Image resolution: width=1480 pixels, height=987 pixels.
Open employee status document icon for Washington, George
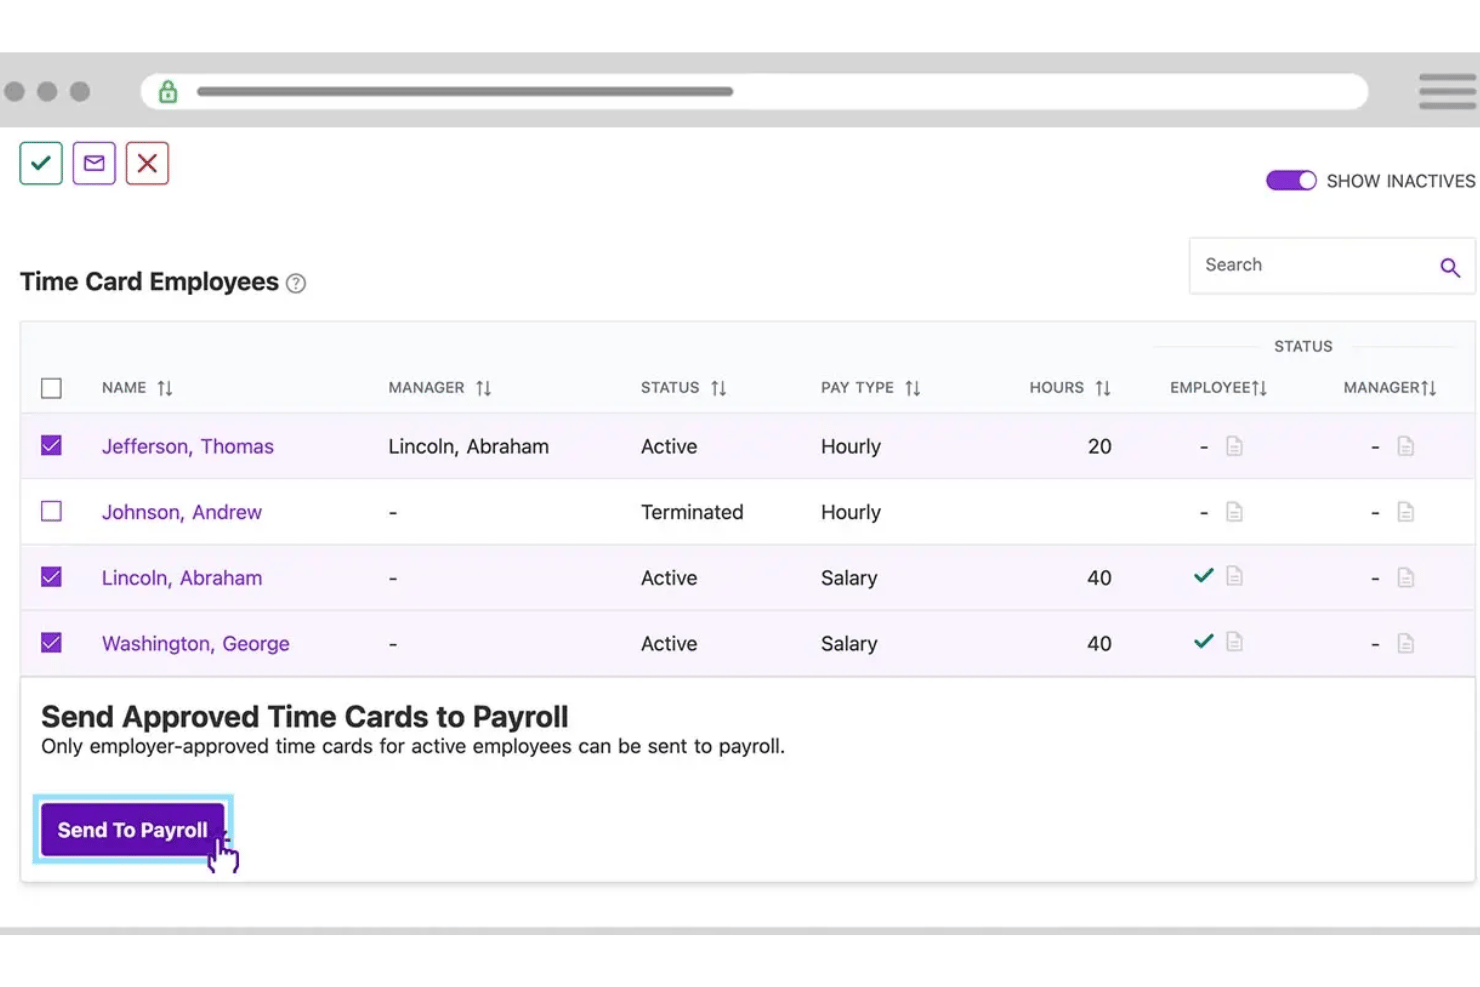(x=1234, y=642)
